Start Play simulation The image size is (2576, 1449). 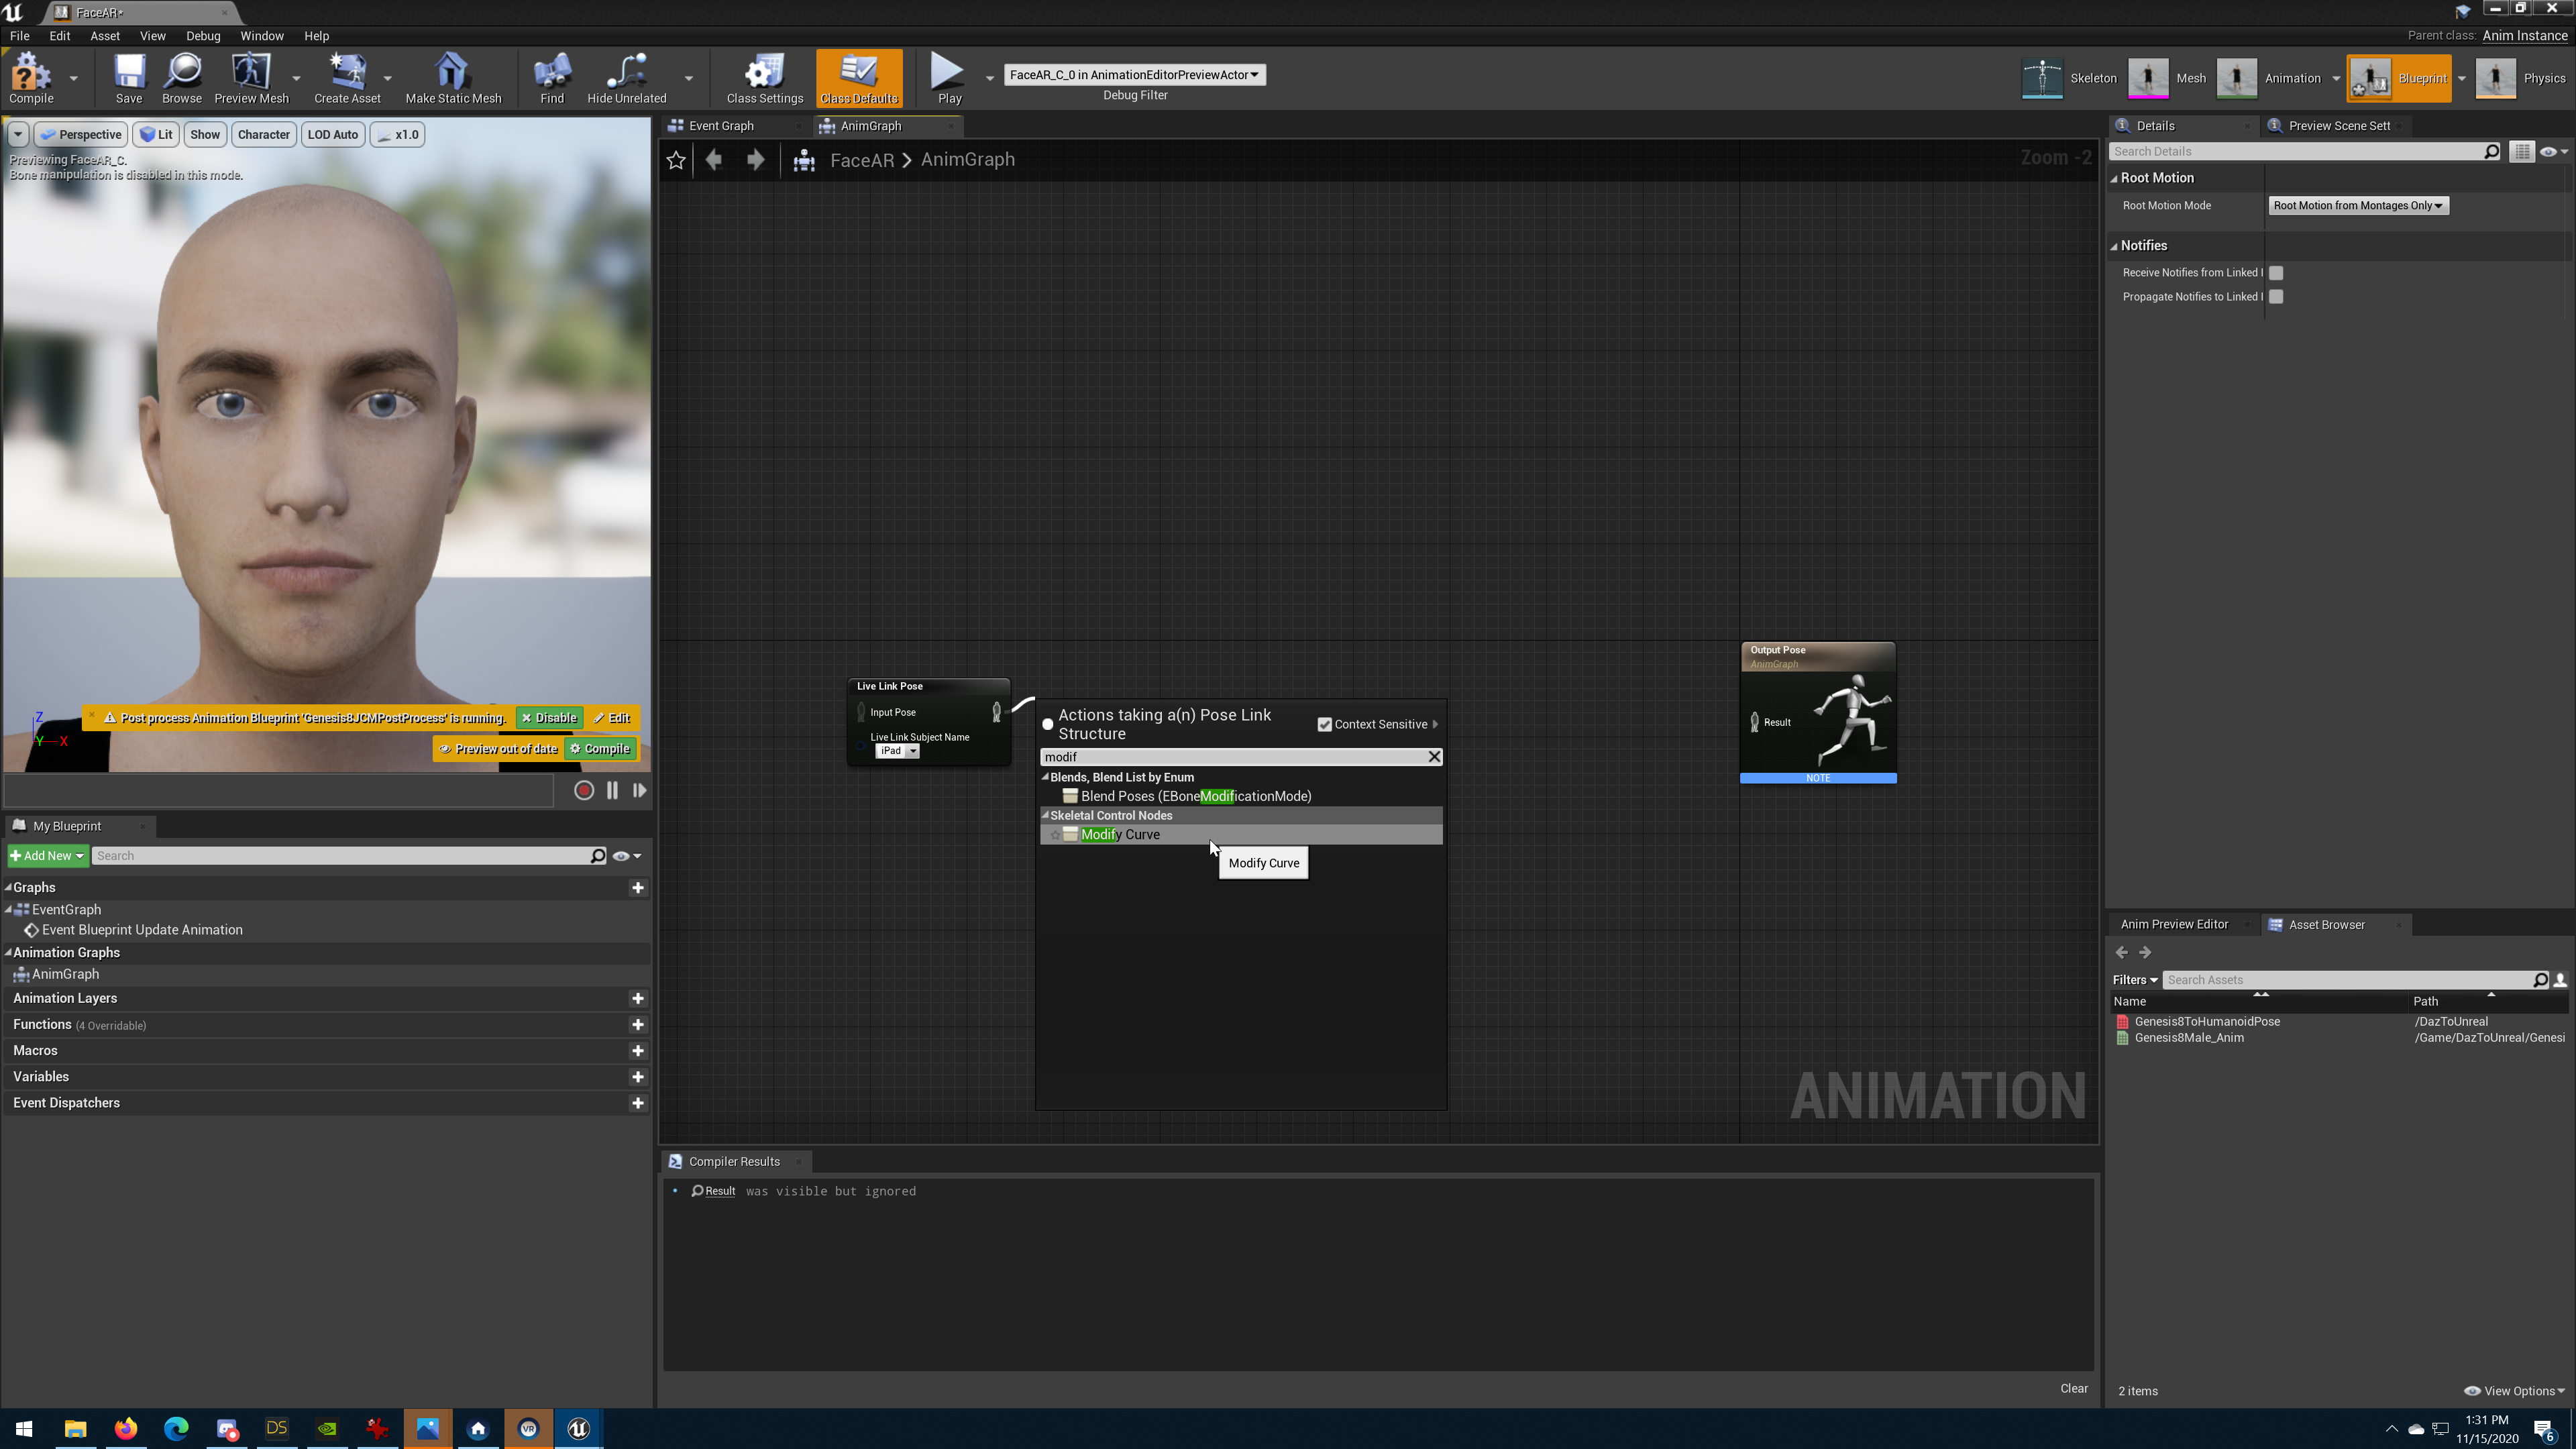coord(949,78)
